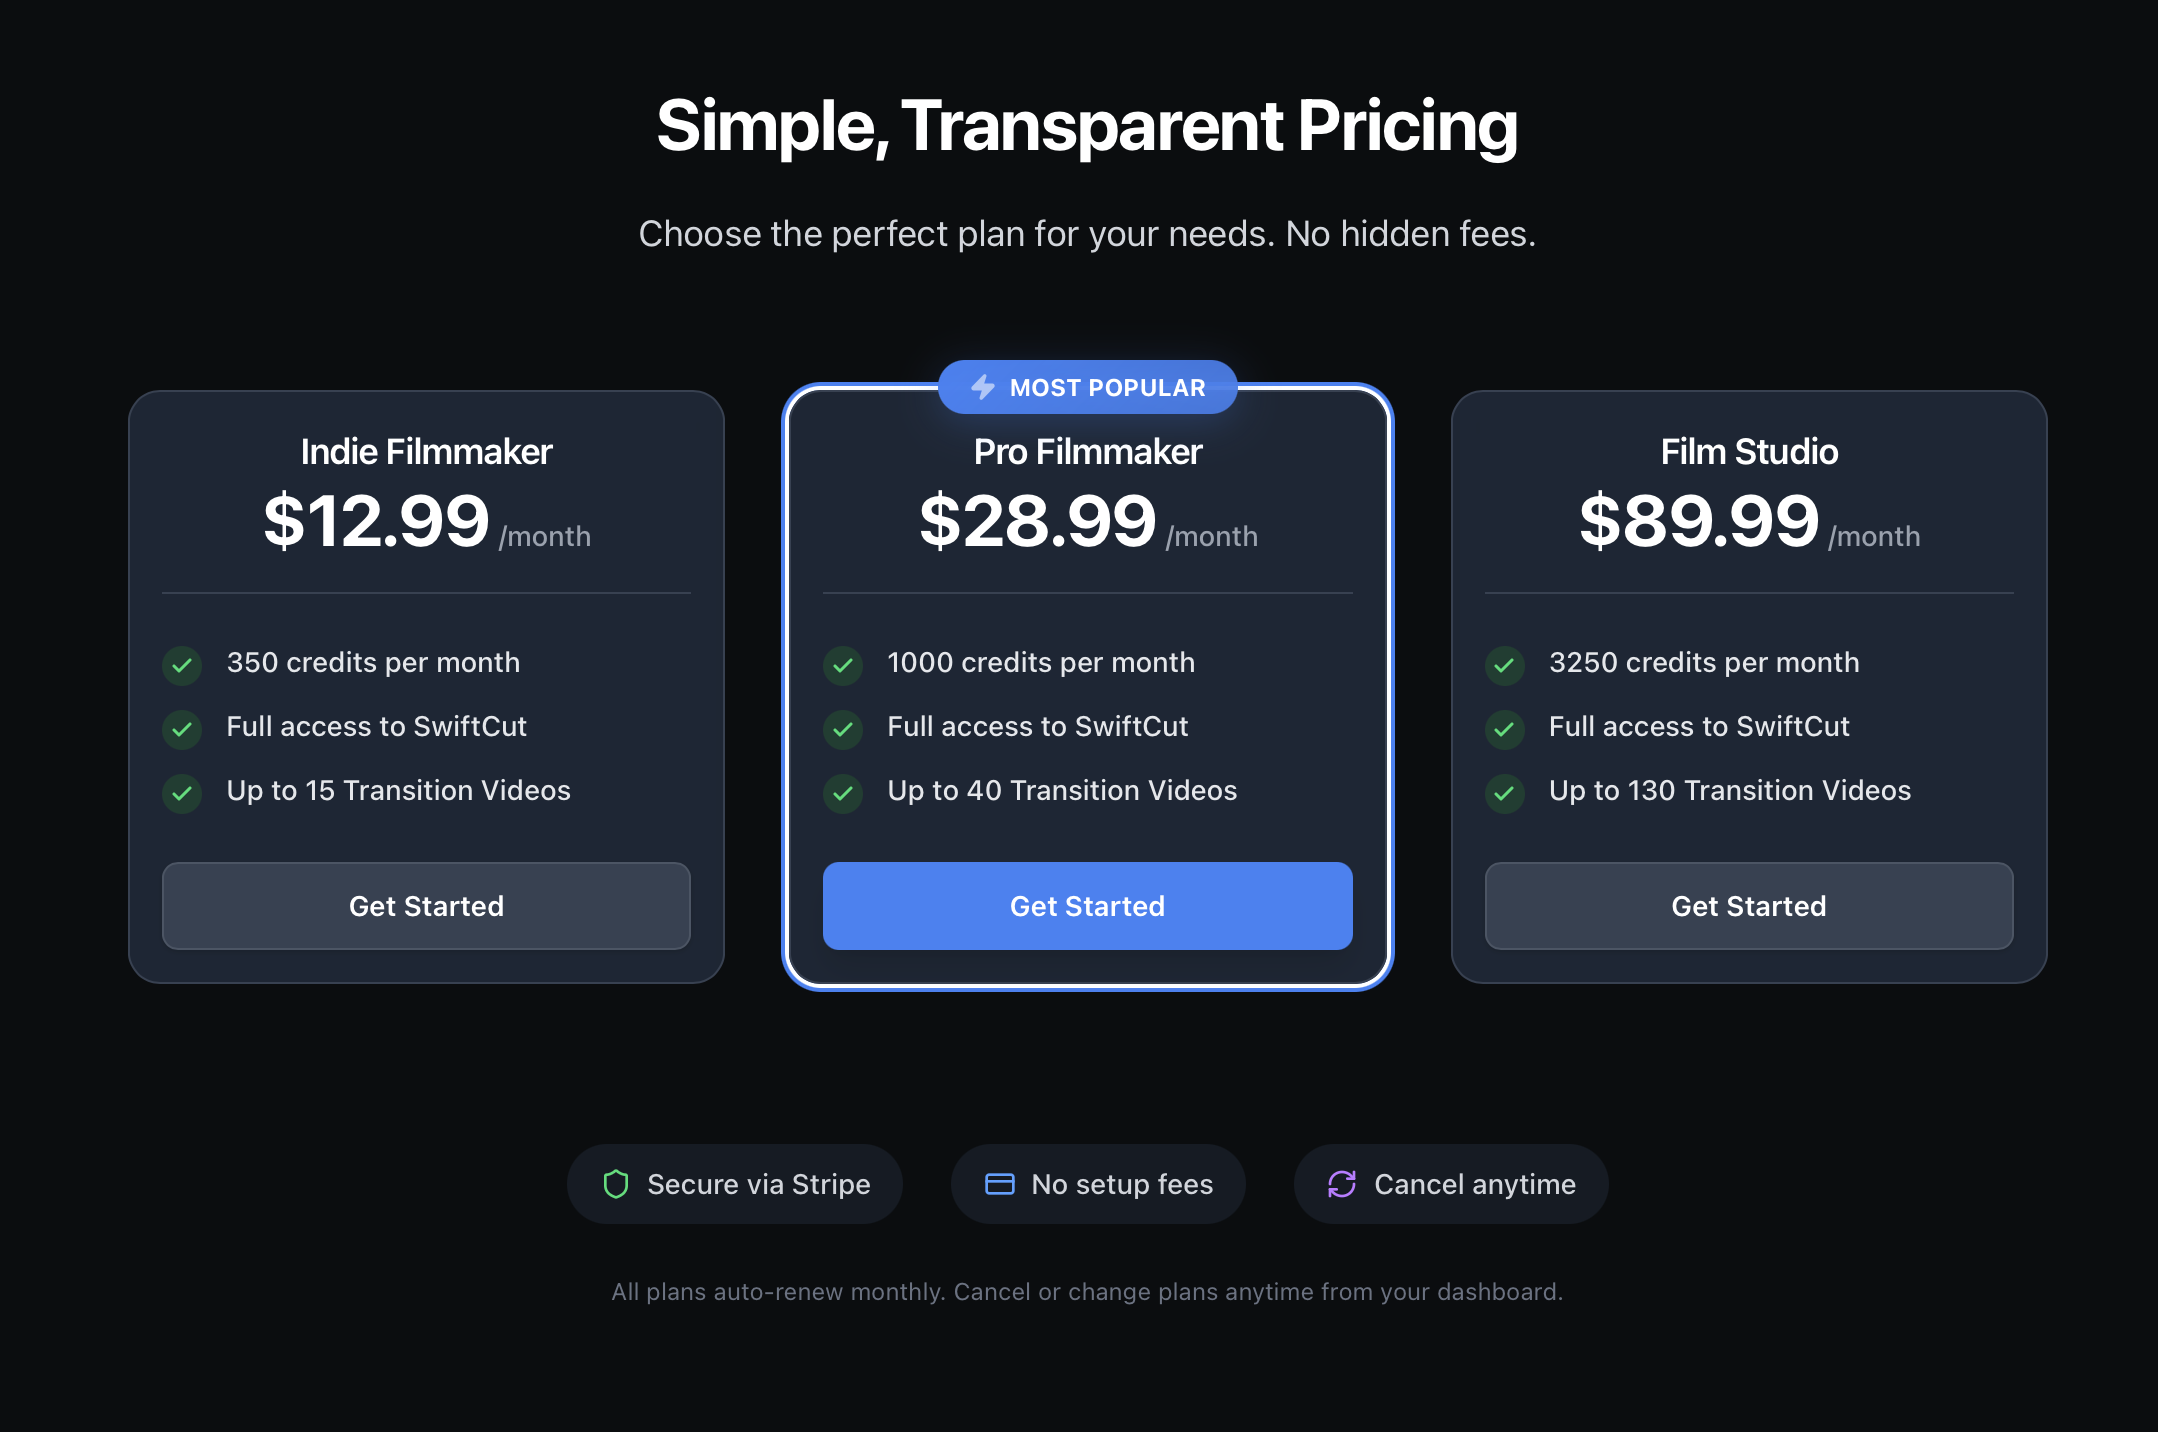This screenshot has width=2158, height=1432.
Task: Click the No setup fees pill
Action: point(1097,1184)
